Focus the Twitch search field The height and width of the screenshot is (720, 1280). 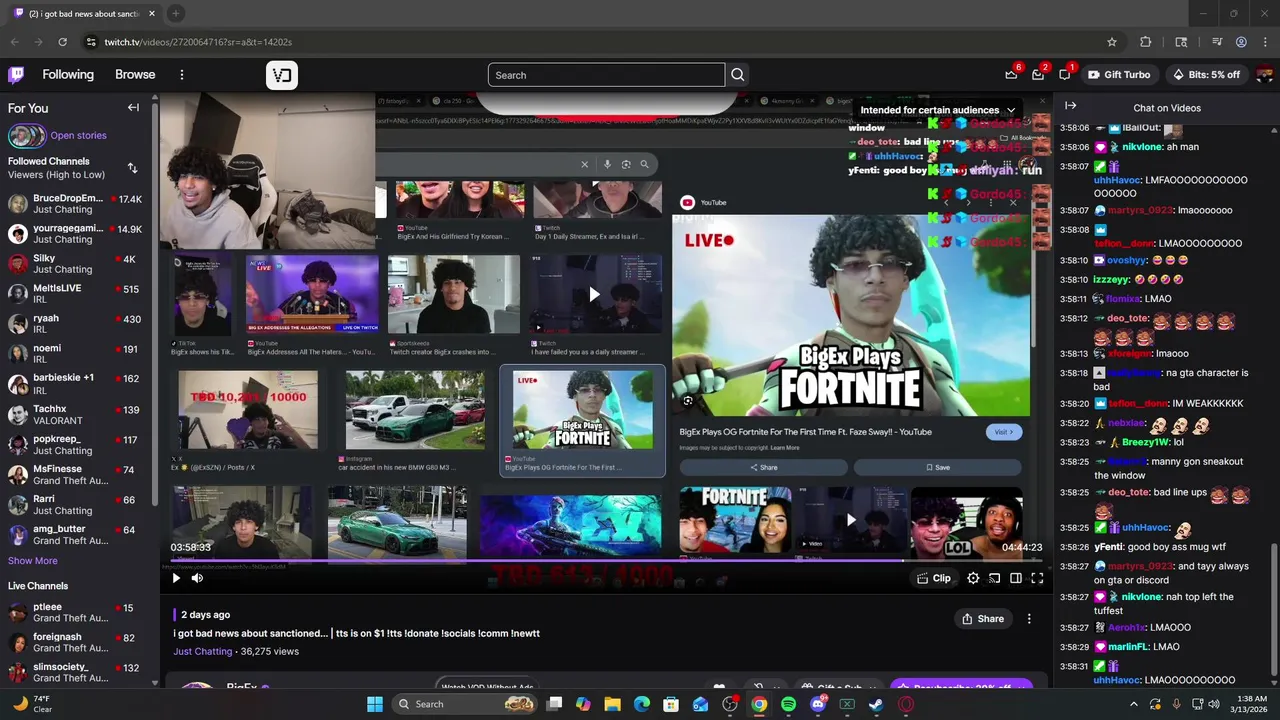[x=606, y=75]
